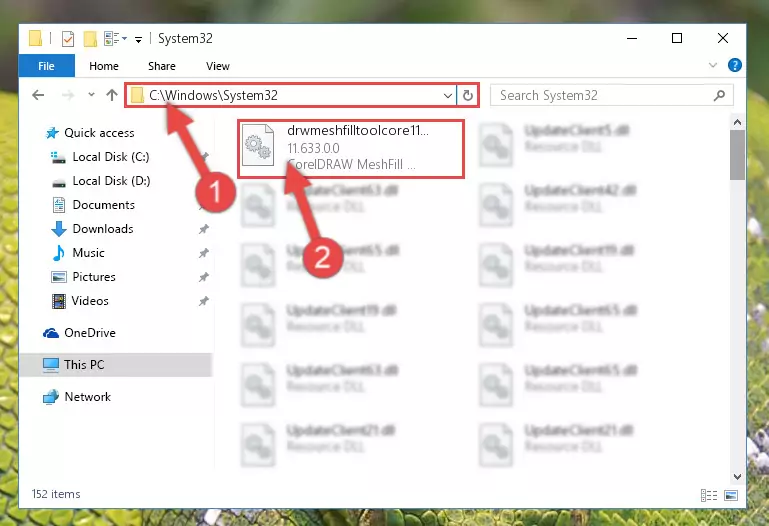Viewport: 769px width, 526px height.
Task: Minimize the System32 window
Action: click(x=632, y=38)
